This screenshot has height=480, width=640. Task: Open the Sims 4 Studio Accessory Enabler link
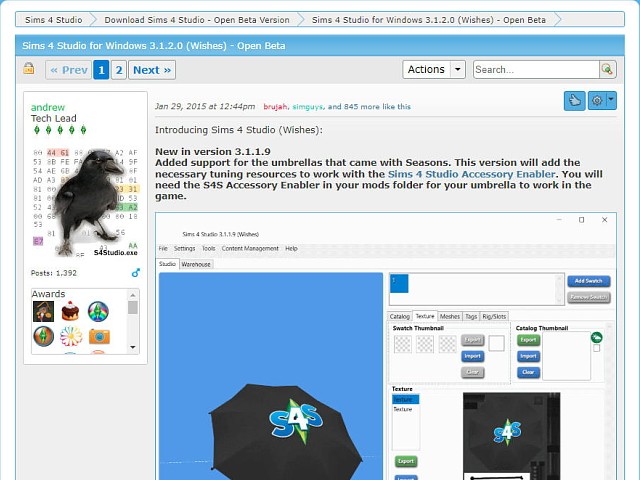[x=471, y=174]
